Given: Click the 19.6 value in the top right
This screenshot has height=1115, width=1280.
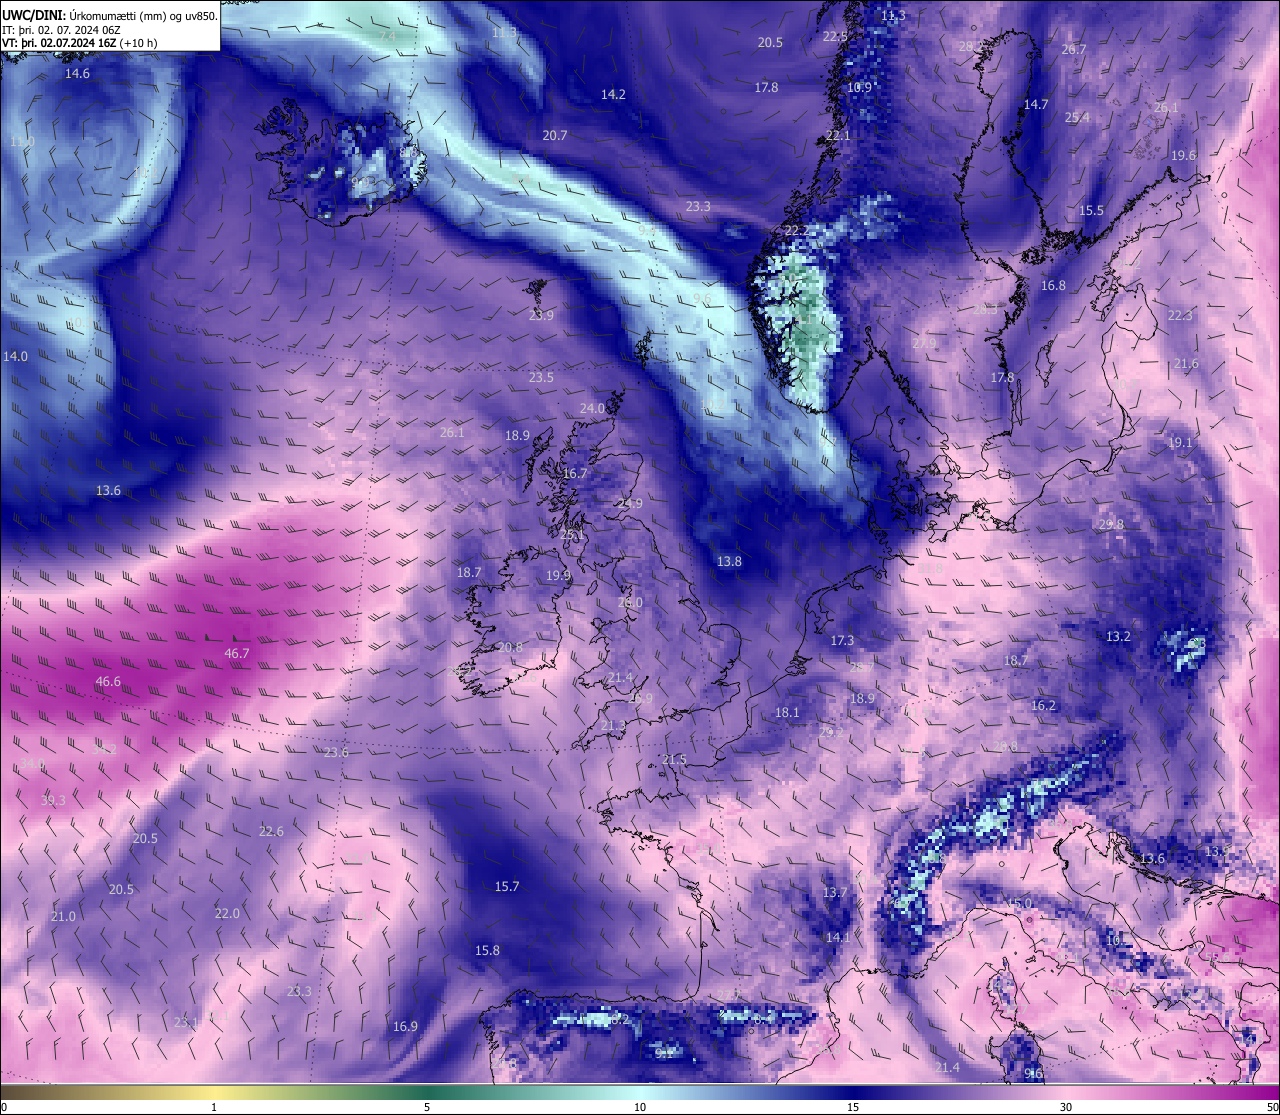Looking at the screenshot, I should pyautogui.click(x=1183, y=155).
